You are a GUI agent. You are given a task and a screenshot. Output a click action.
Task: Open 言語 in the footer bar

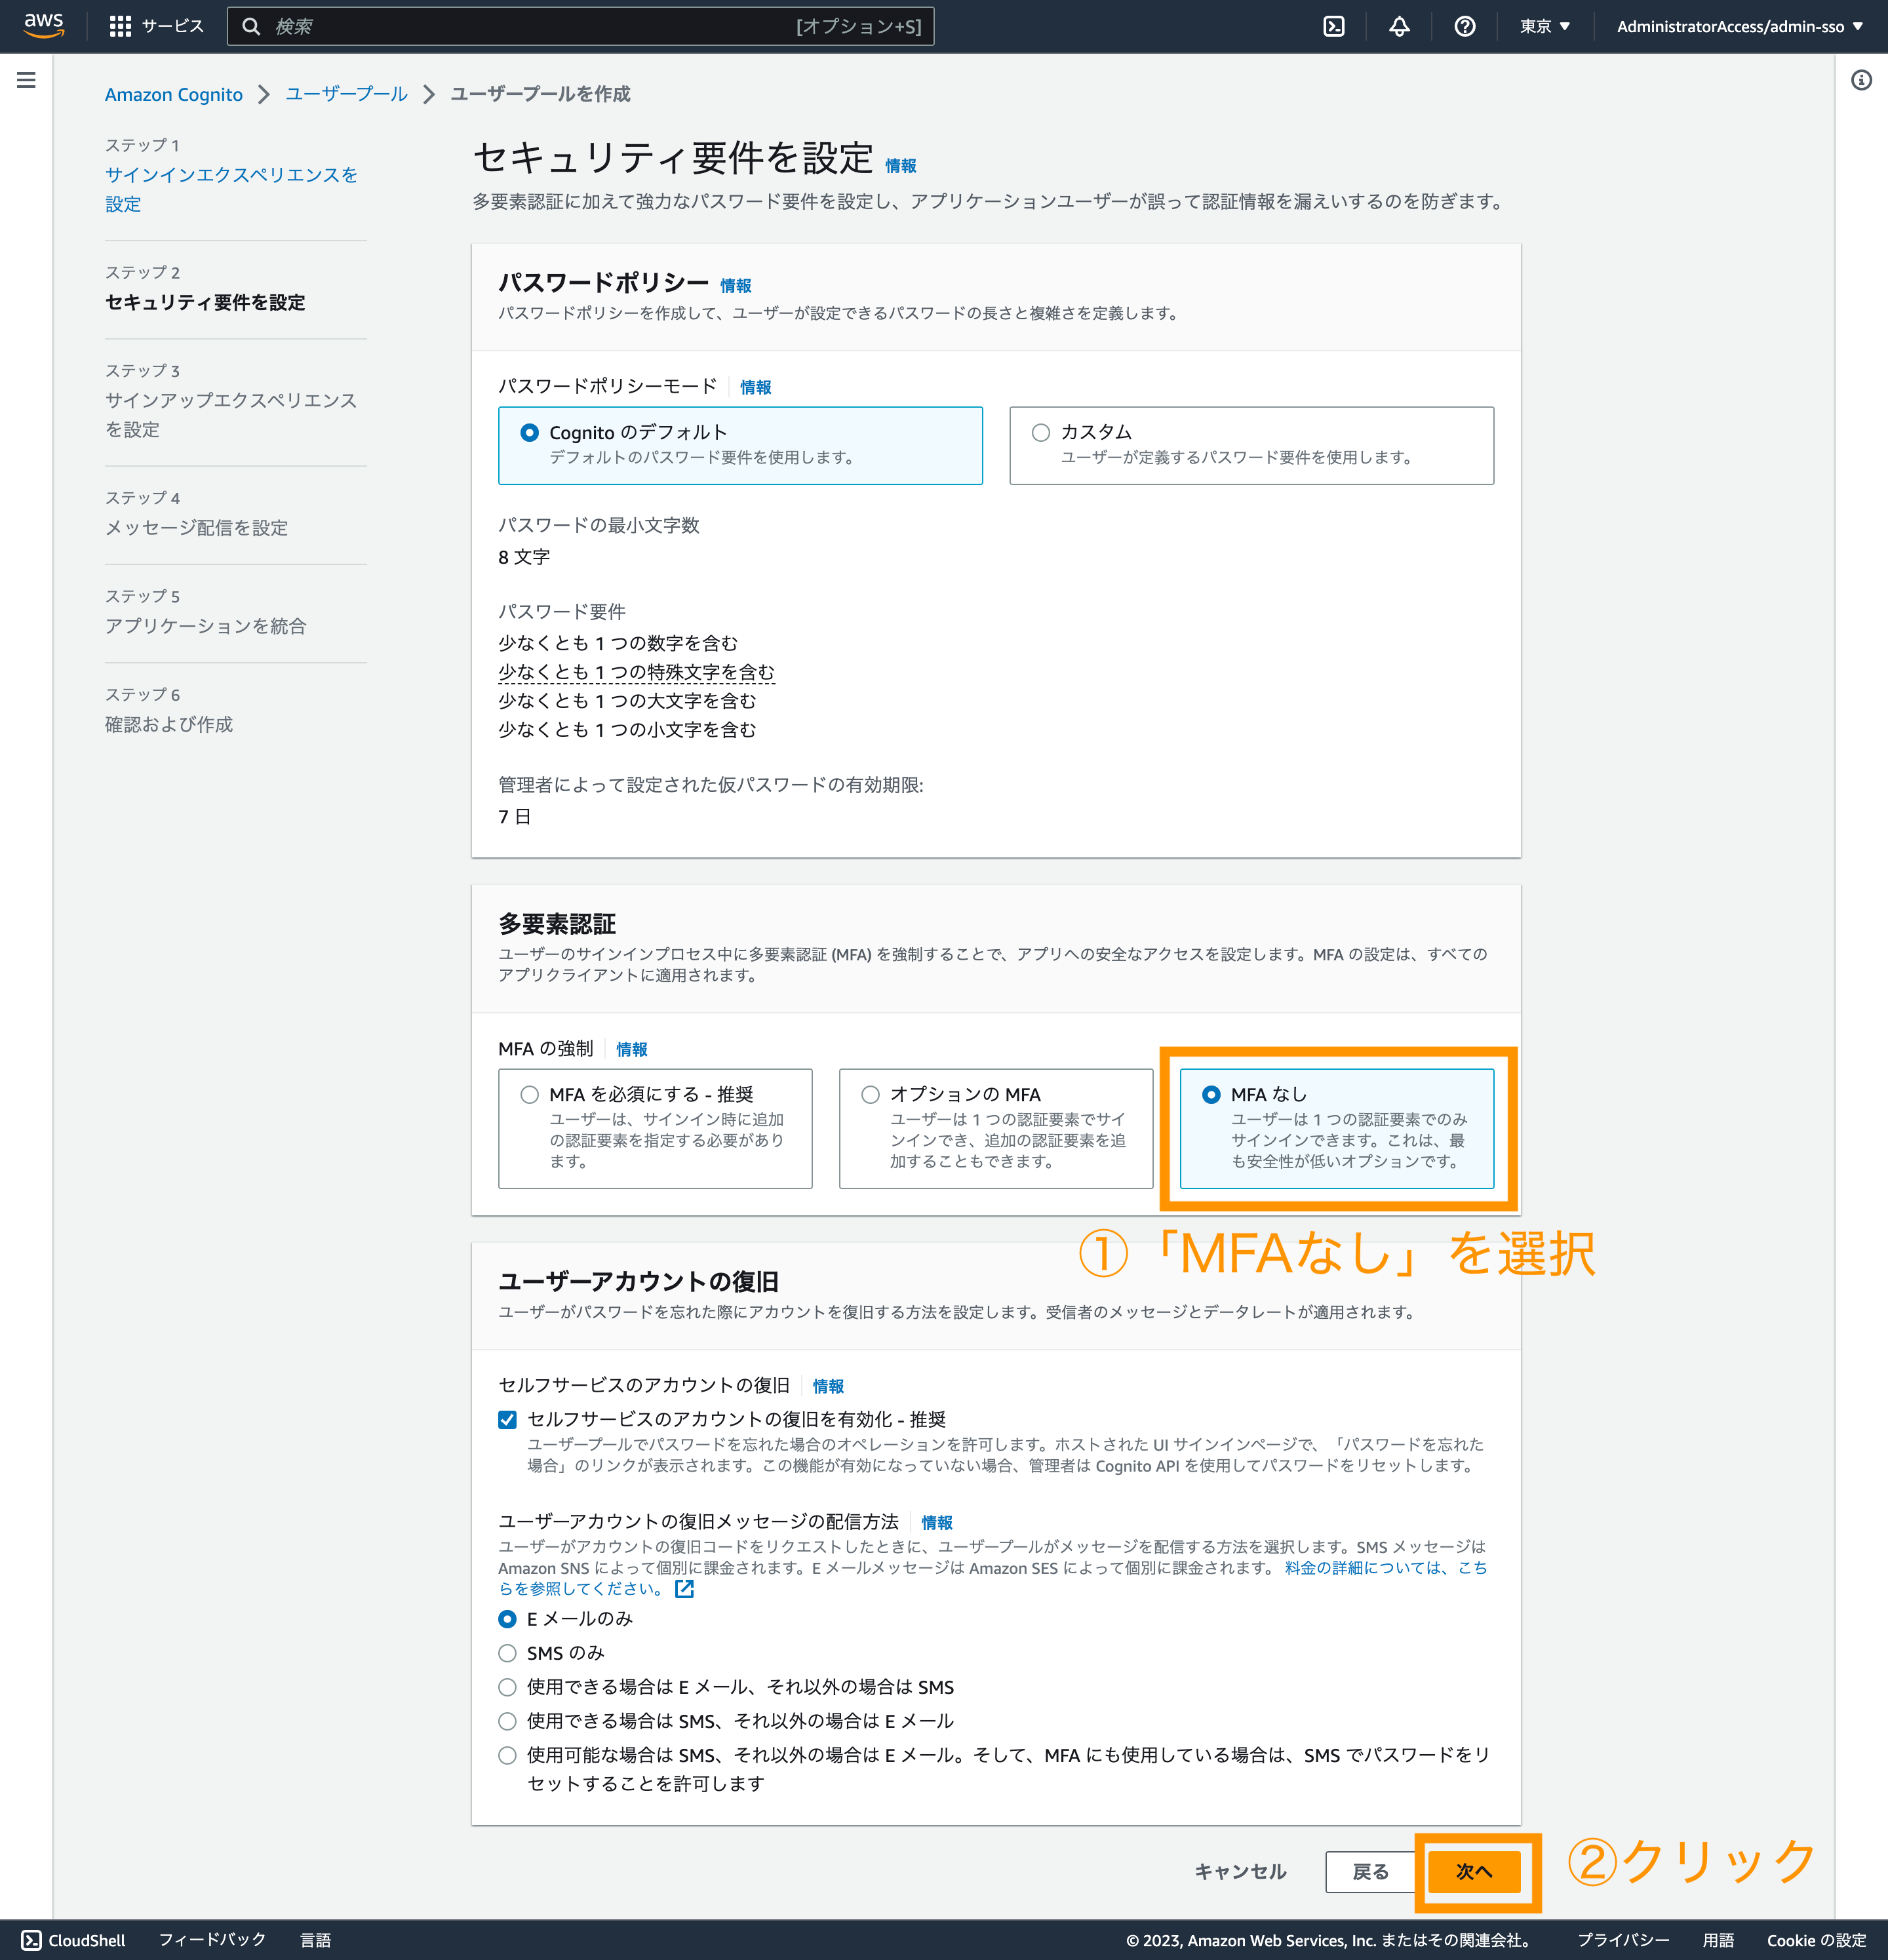click(x=315, y=1940)
